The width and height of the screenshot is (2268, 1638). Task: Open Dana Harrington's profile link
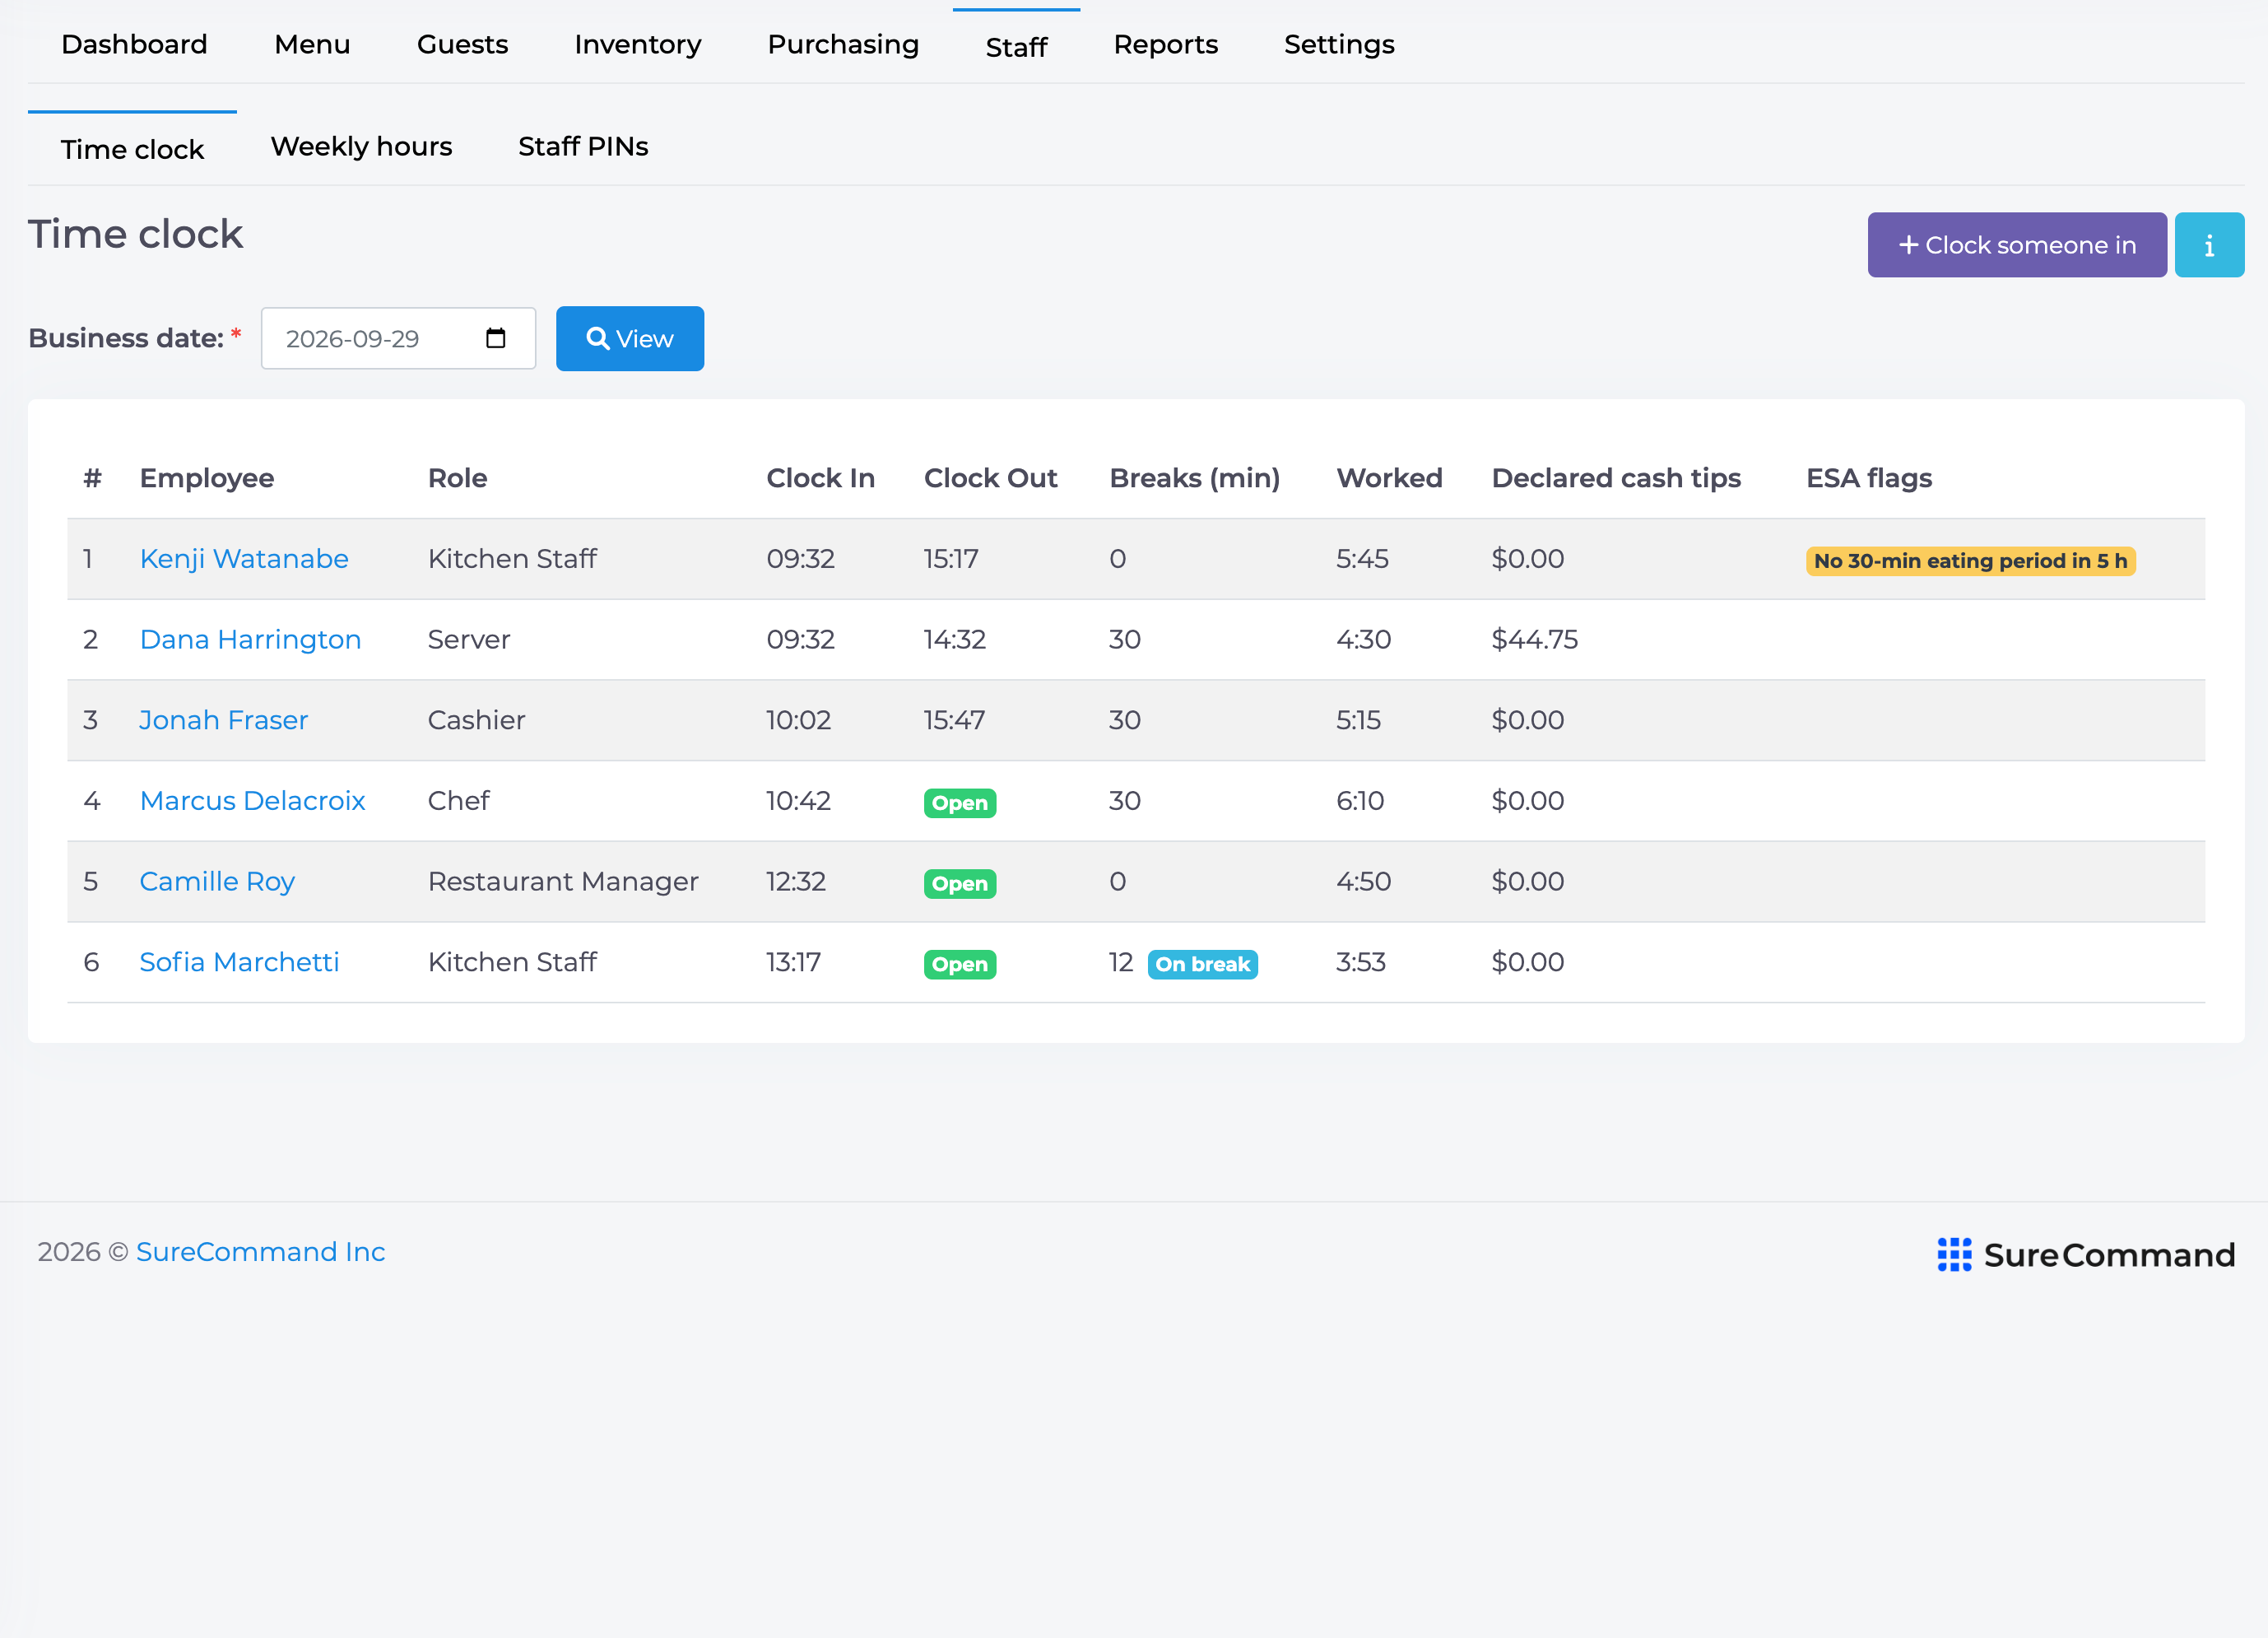click(250, 640)
